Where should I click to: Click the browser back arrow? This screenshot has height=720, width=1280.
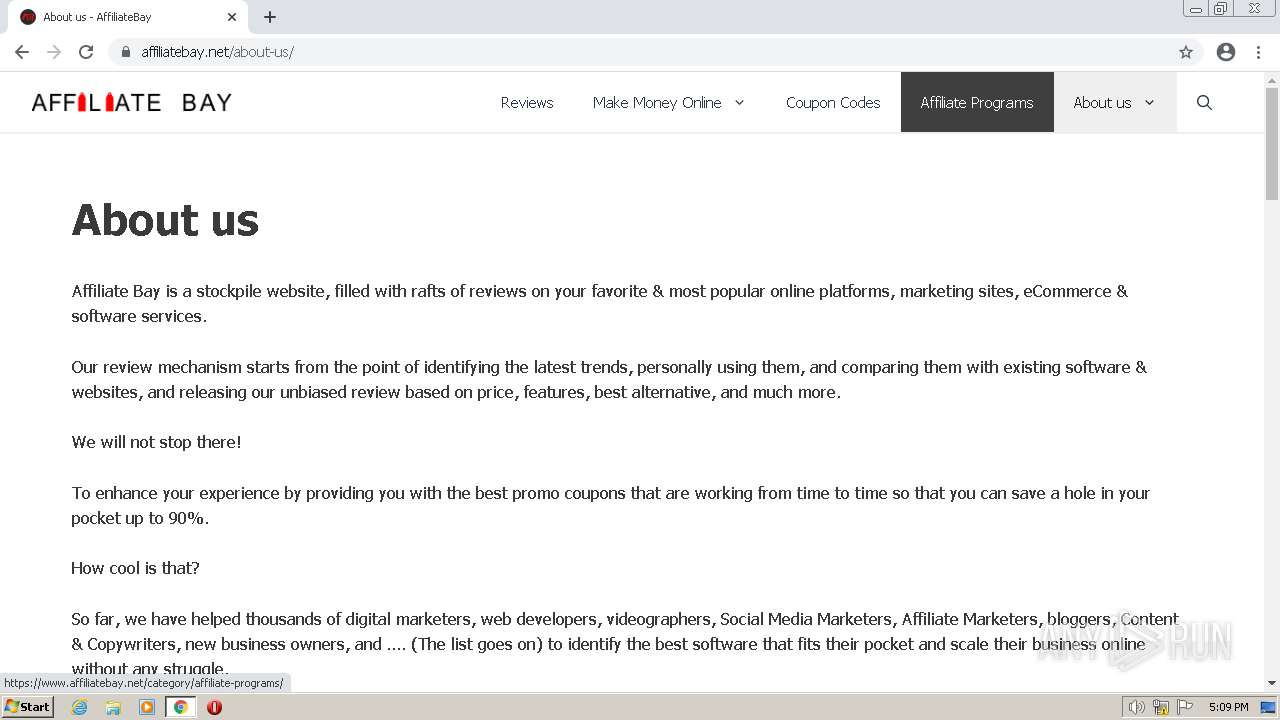click(22, 52)
